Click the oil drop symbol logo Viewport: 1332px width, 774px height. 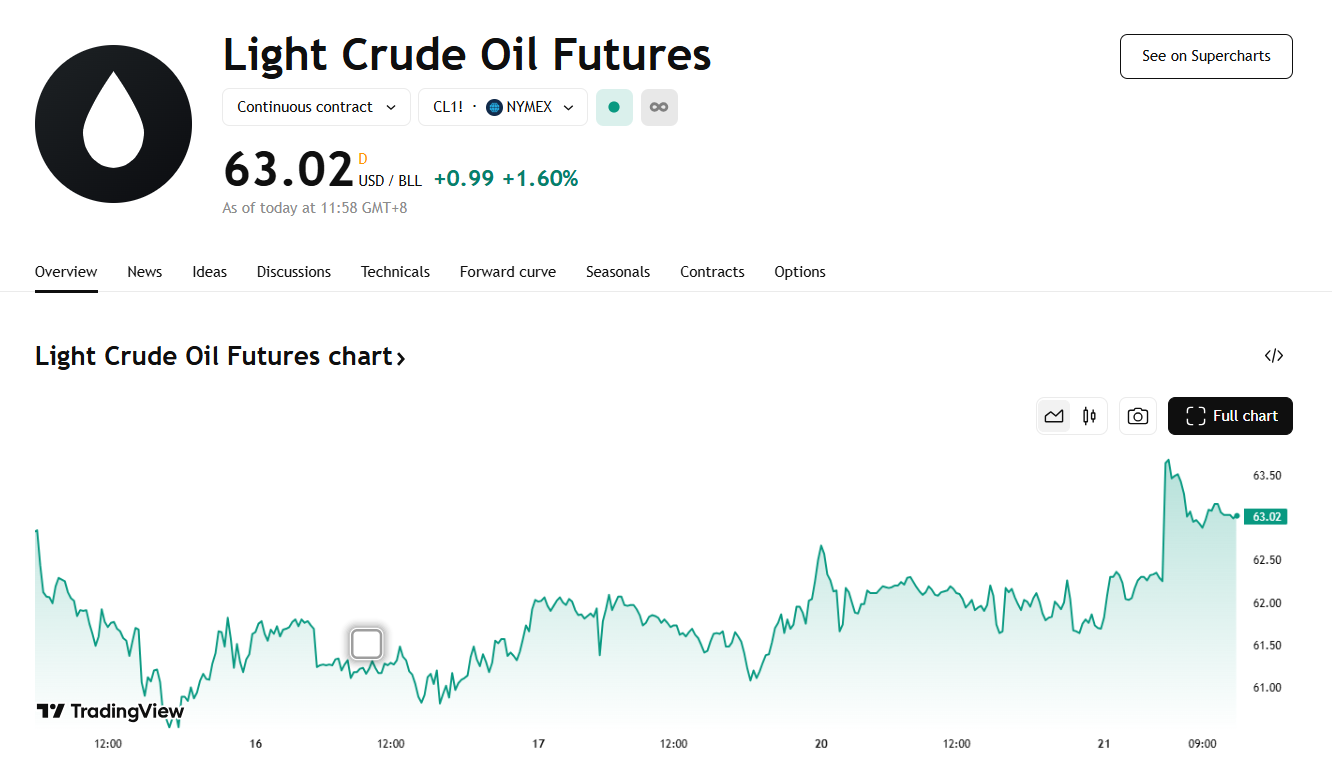113,124
